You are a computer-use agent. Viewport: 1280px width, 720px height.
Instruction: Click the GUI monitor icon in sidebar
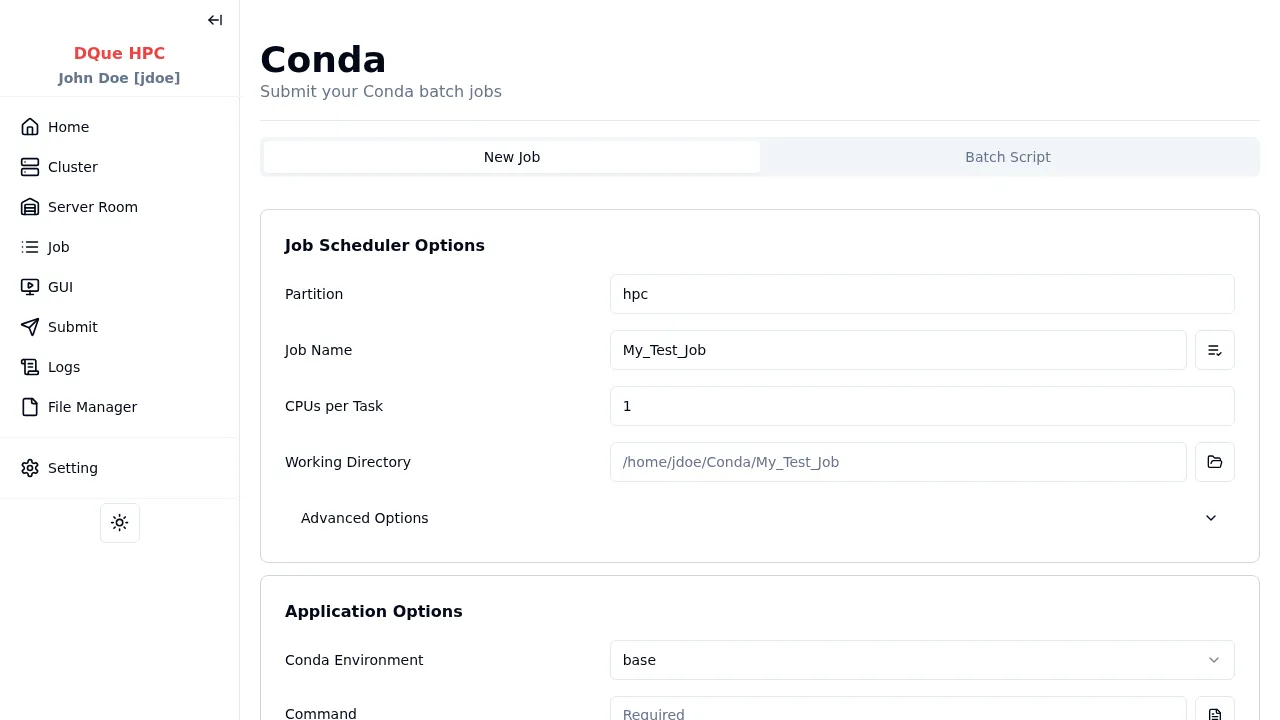pyautogui.click(x=30, y=287)
